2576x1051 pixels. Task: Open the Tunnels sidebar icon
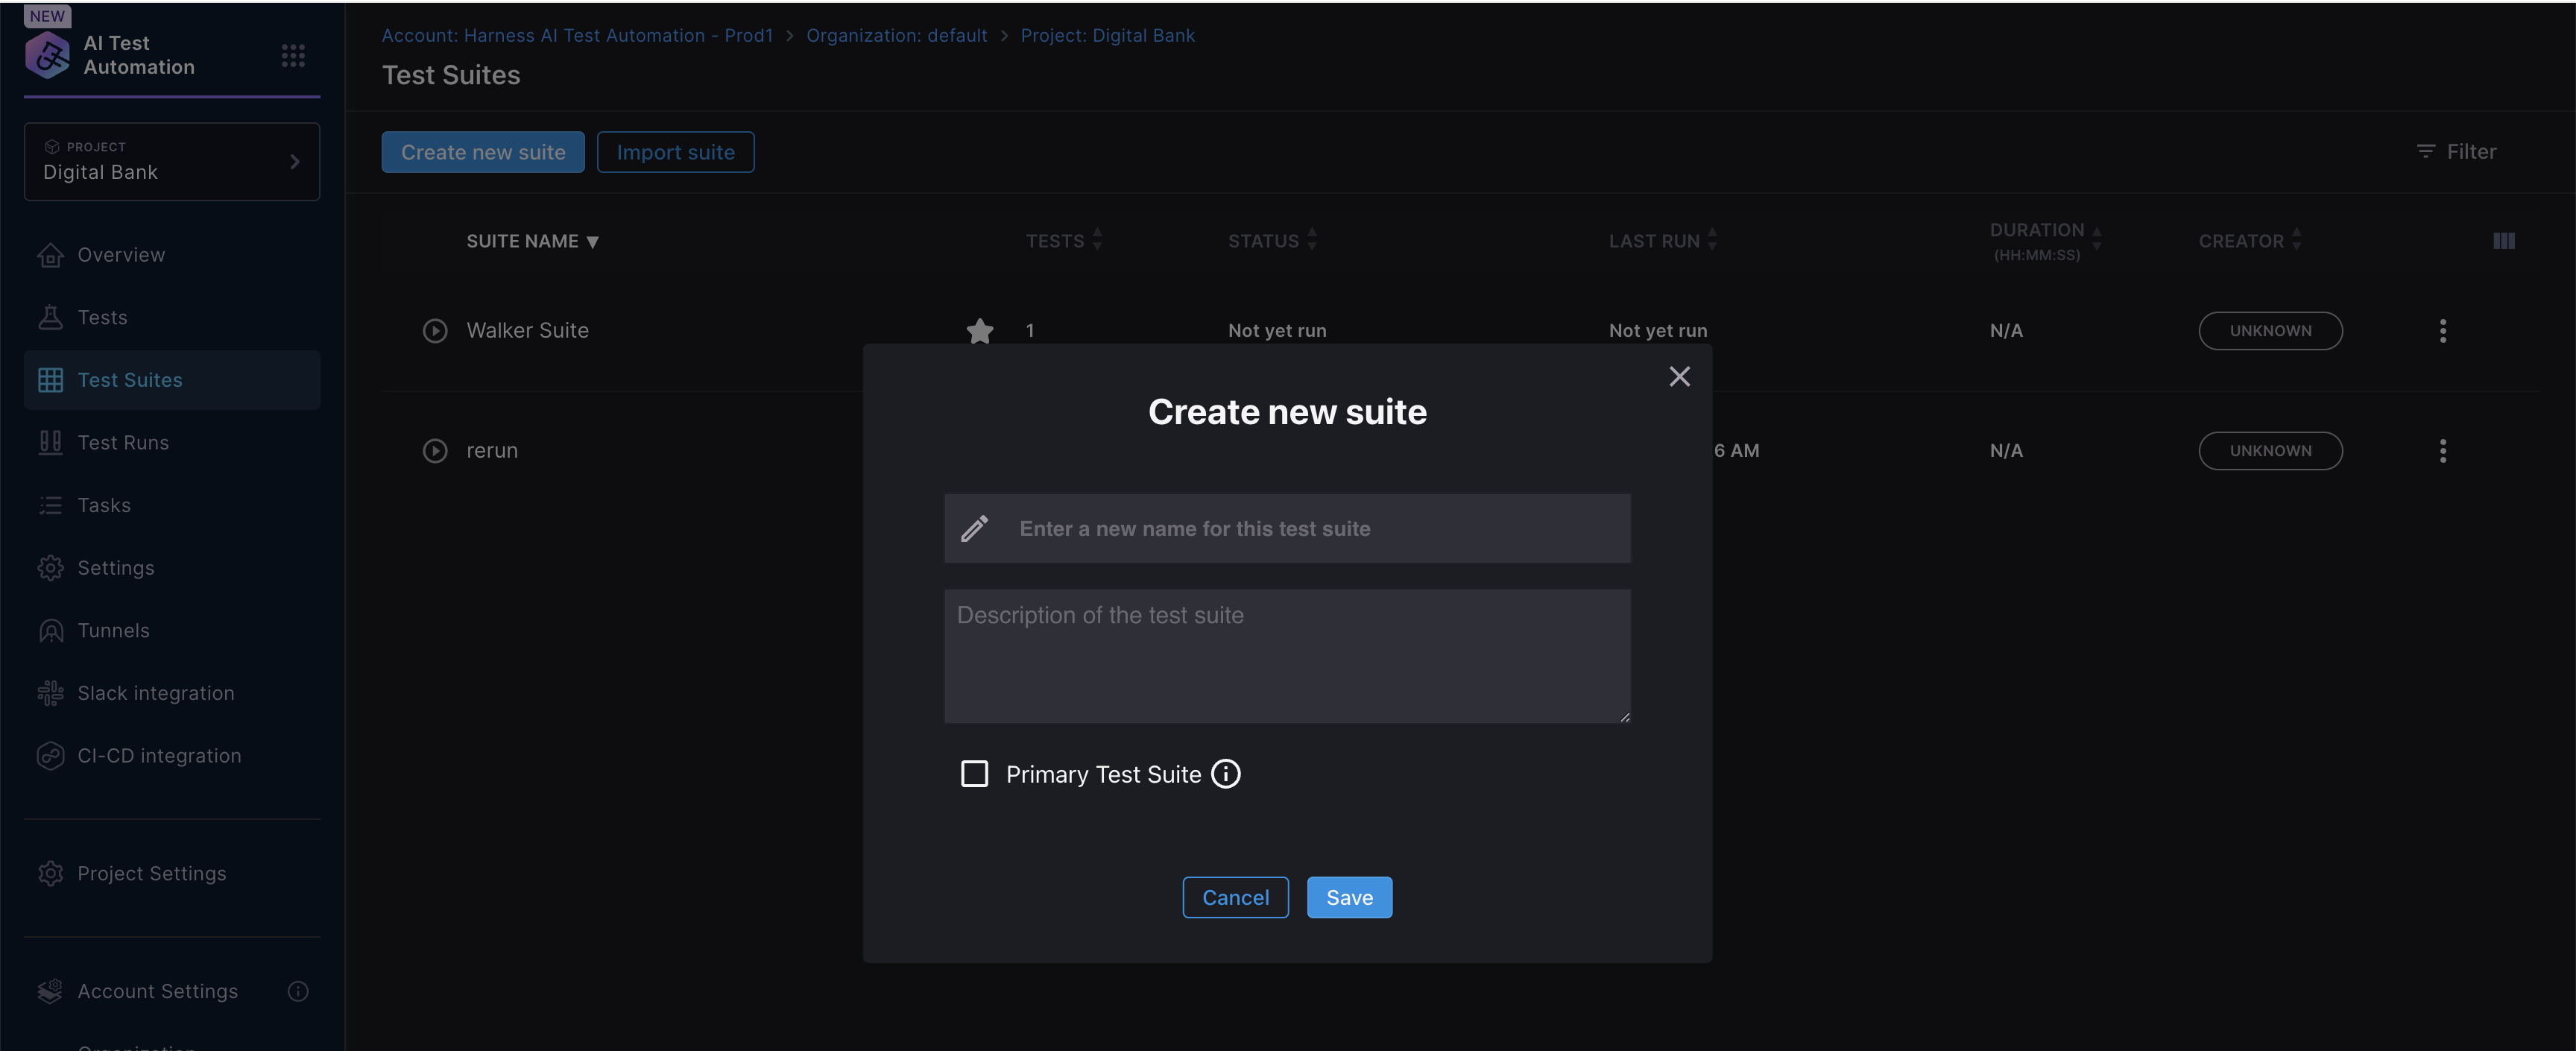(x=51, y=630)
